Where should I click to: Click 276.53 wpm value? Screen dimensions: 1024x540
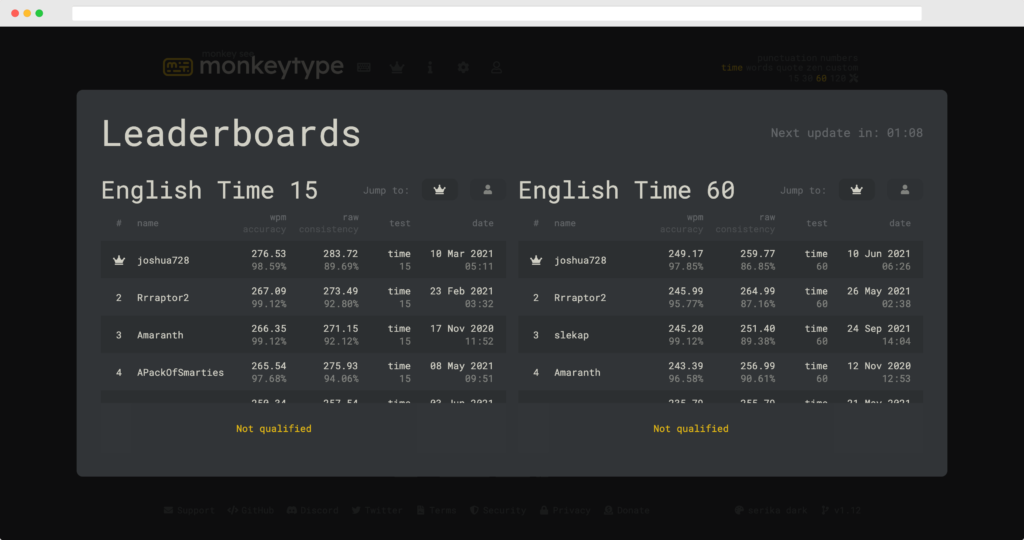click(x=268, y=253)
